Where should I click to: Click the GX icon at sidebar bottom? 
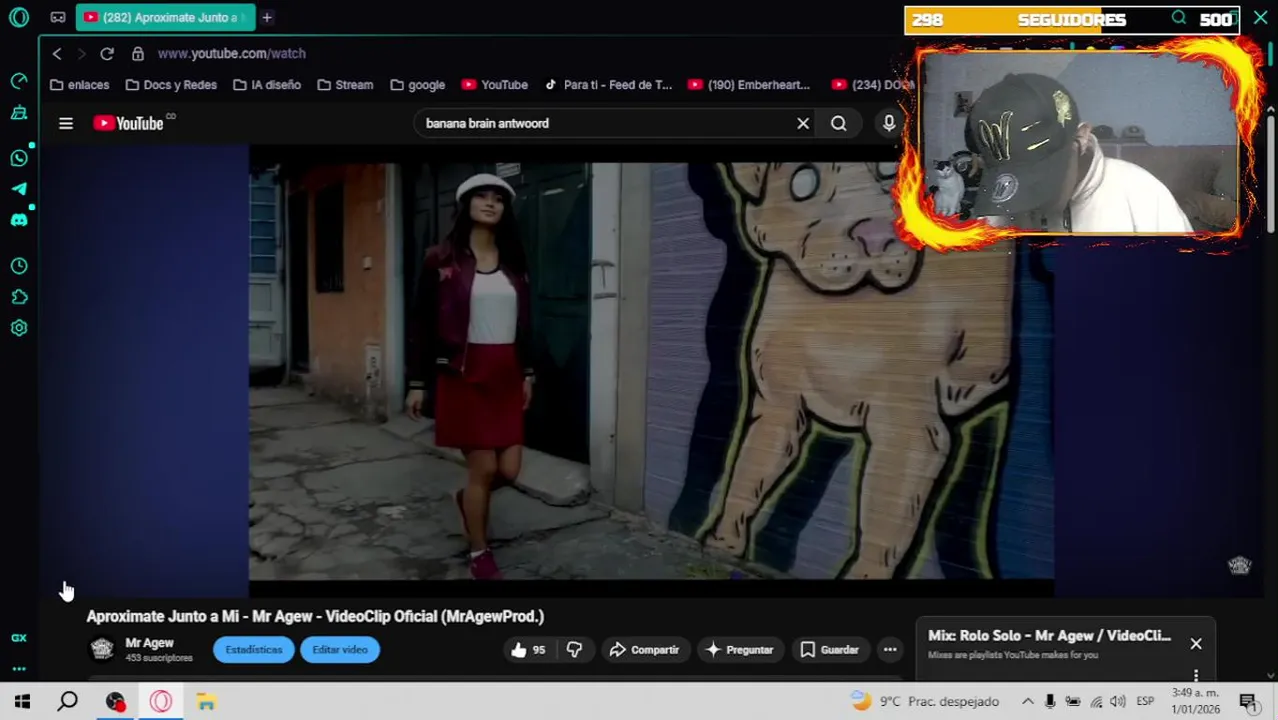coord(19,638)
